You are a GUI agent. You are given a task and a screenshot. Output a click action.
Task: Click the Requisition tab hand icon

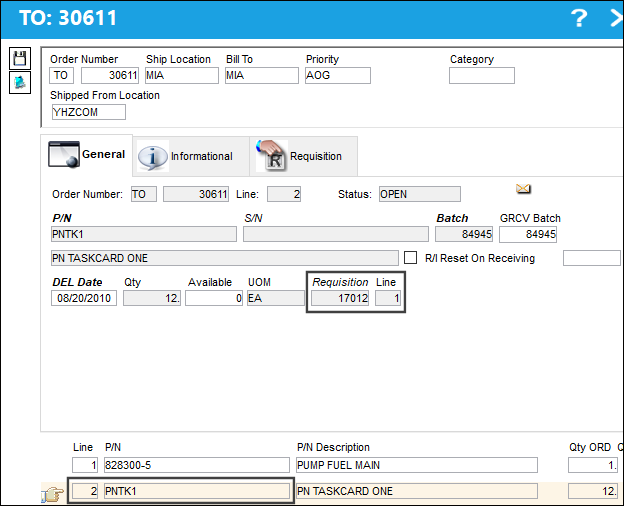[272, 155]
